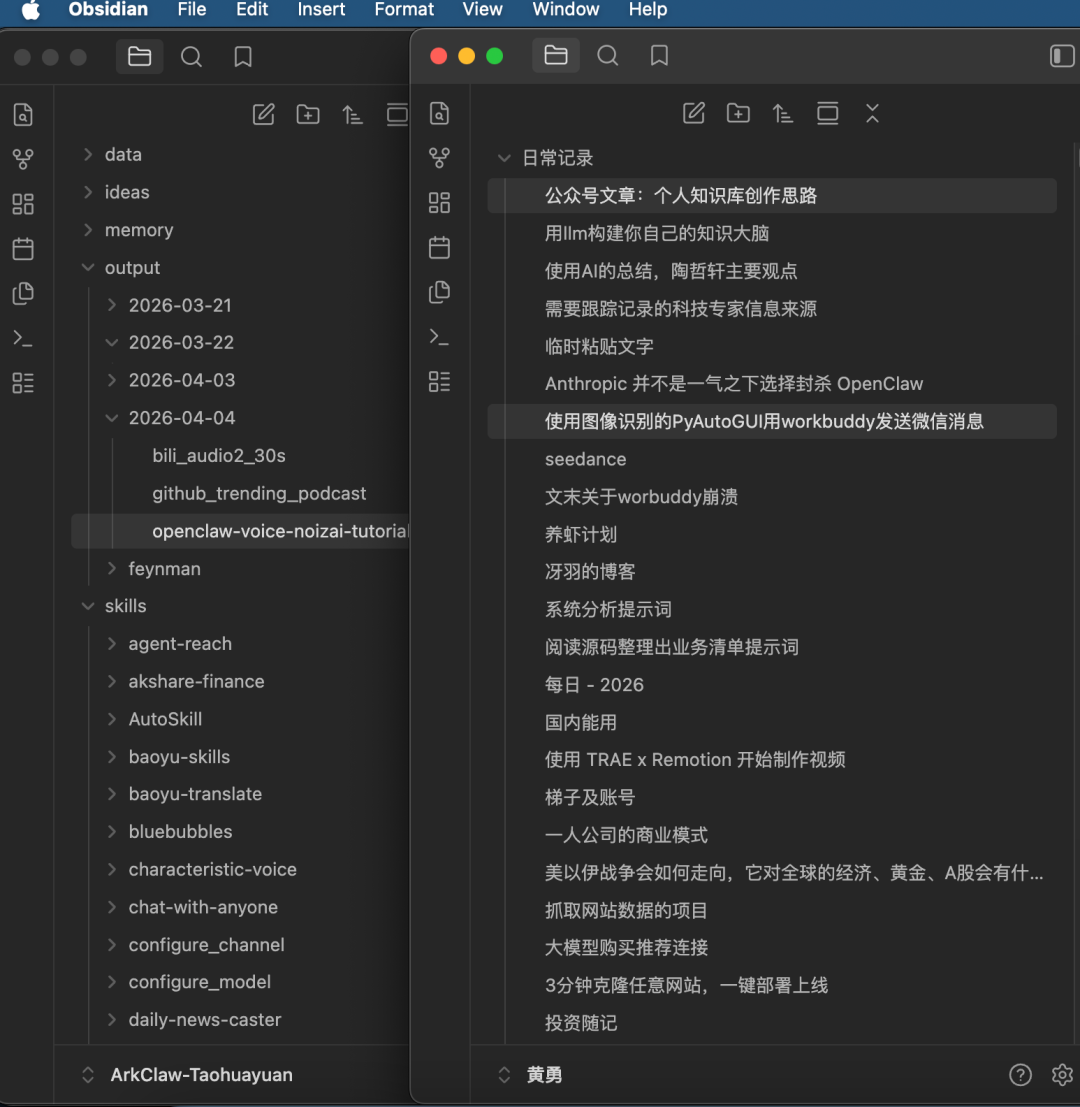Open the Help menu

(x=648, y=10)
